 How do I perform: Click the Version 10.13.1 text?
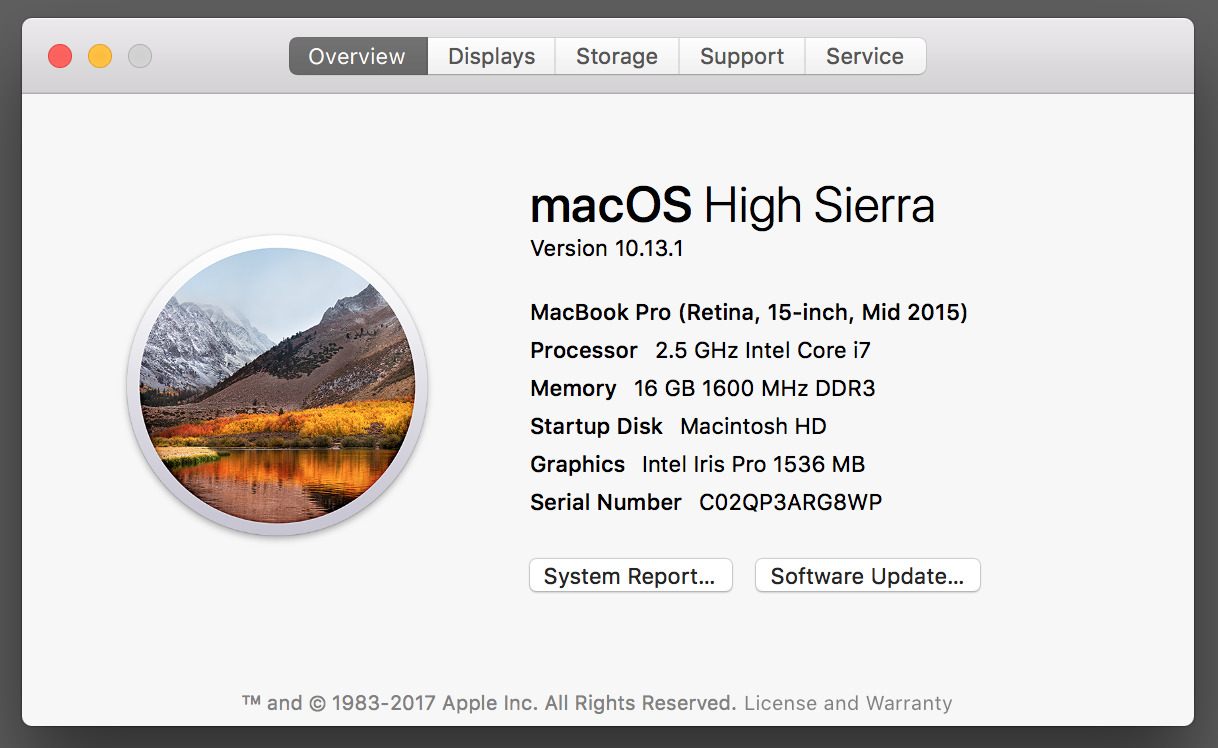click(606, 248)
